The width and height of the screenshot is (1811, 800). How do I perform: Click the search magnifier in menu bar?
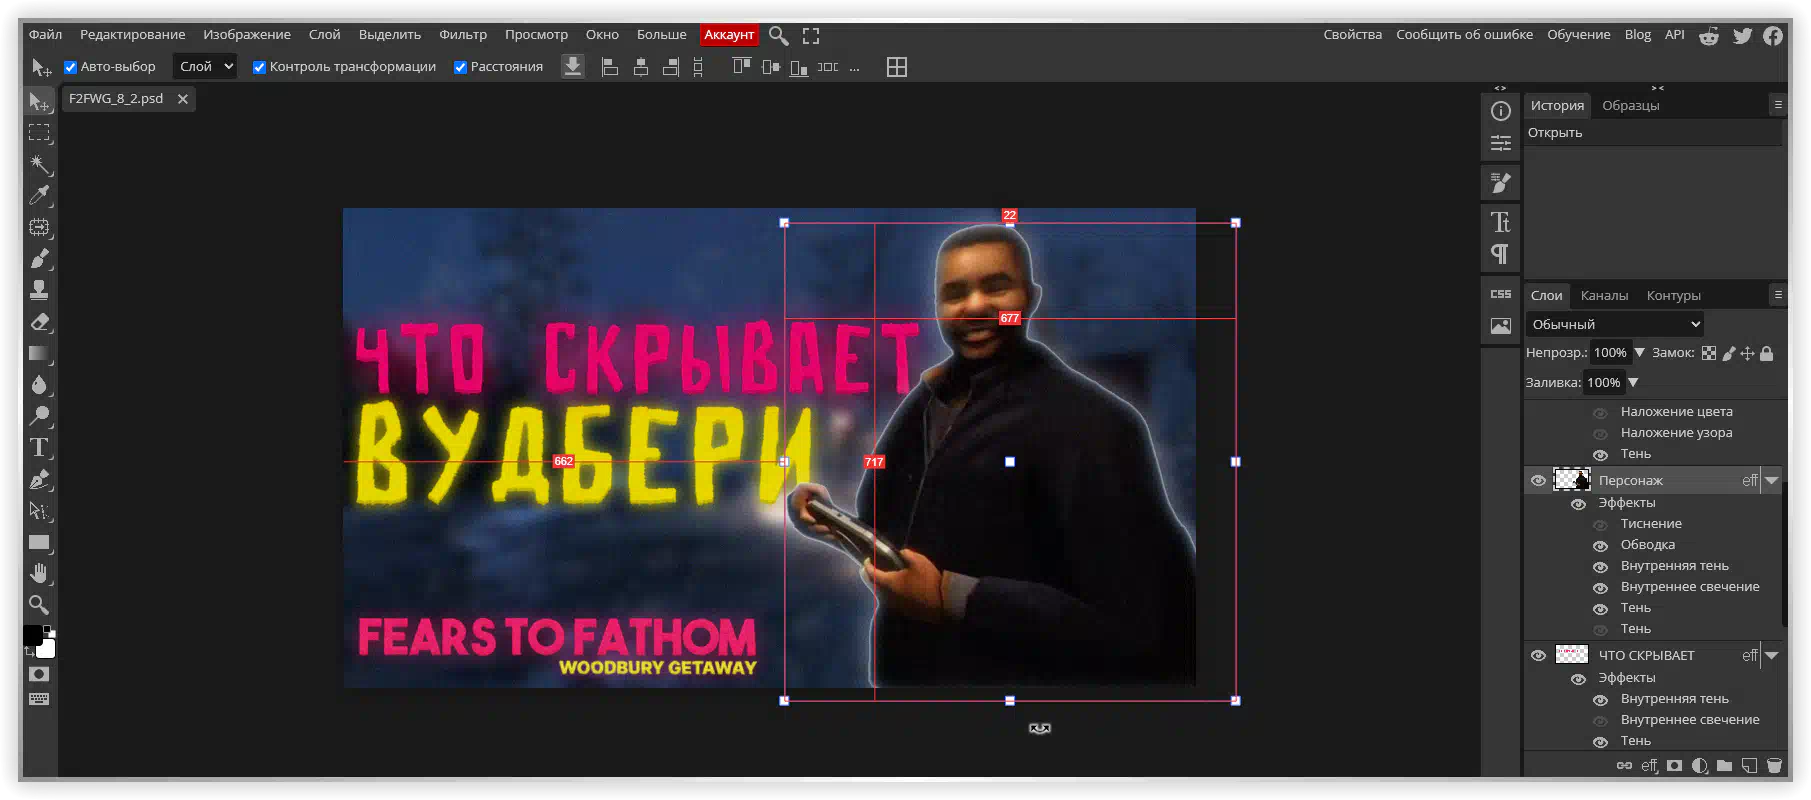click(779, 36)
